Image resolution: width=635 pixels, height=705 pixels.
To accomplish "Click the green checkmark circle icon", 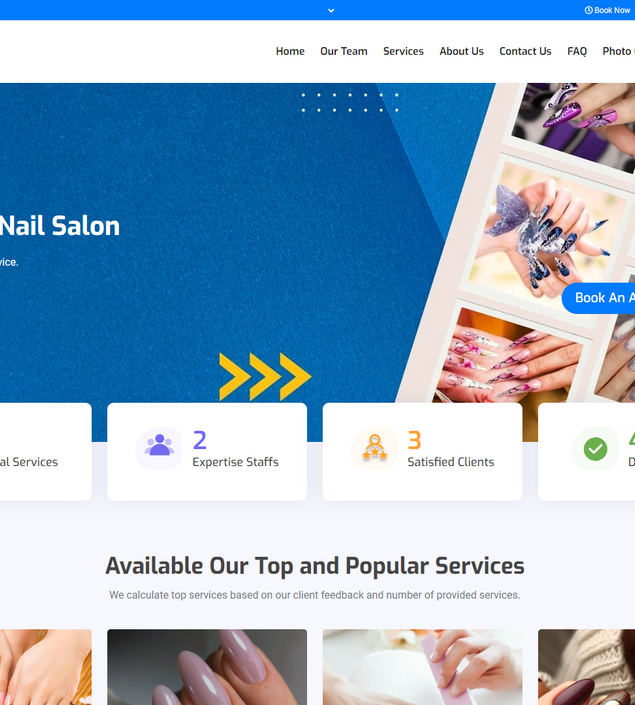I will (595, 449).
